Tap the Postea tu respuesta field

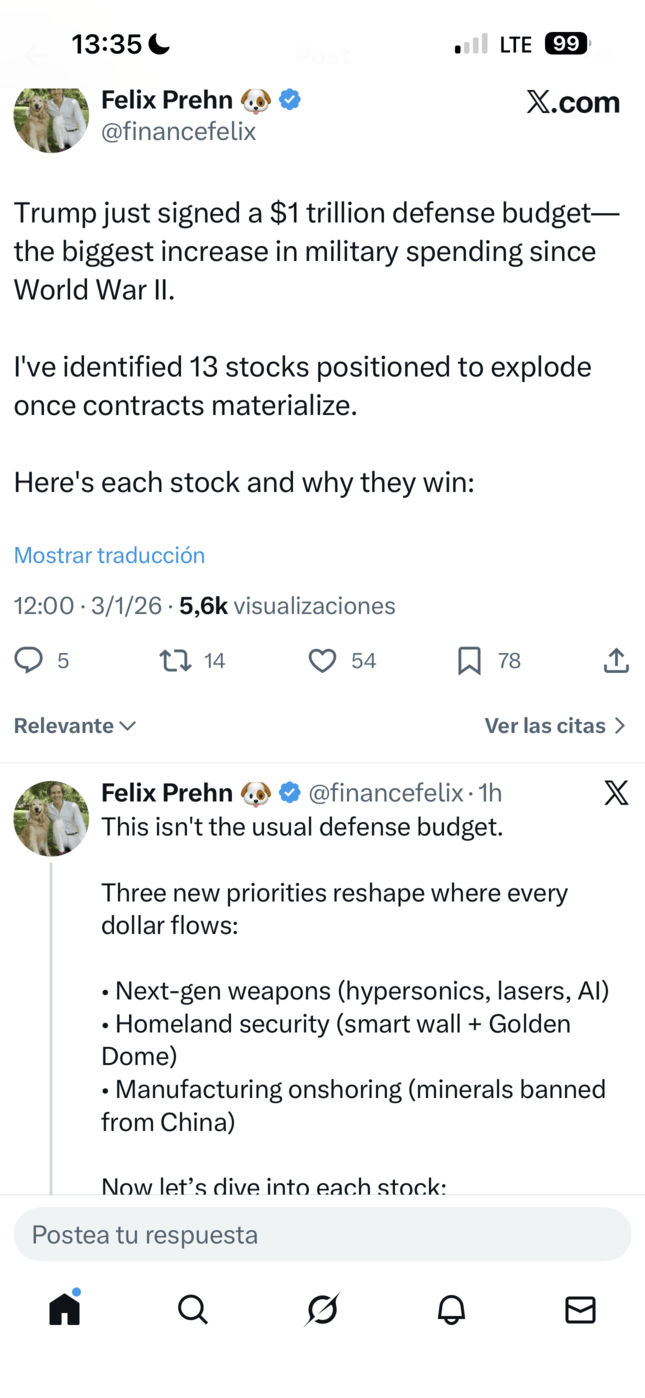[x=322, y=1234]
